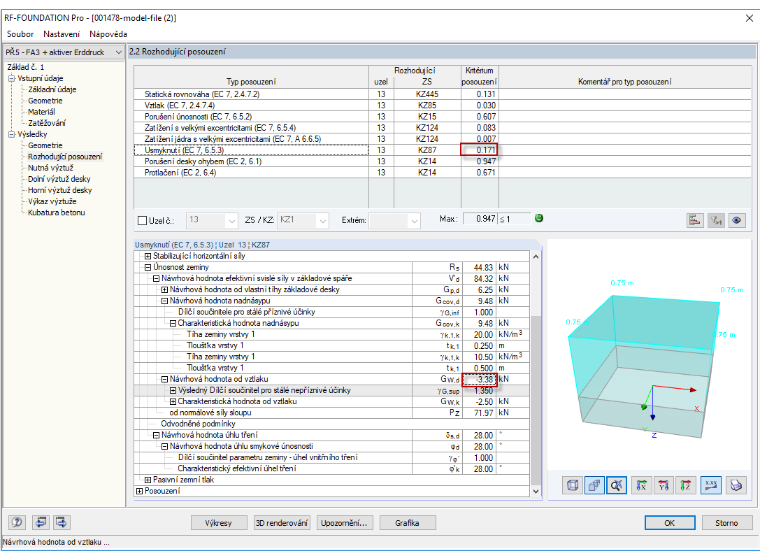Viewport: 760px width, 560px height.
Task: Open the load case dropdown 'PŘS - FA3'
Action: [x=63, y=52]
